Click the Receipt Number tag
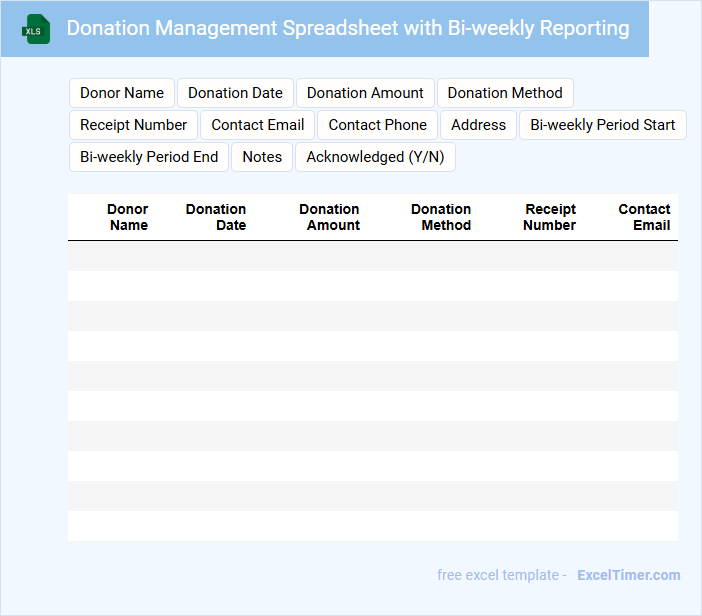 pyautogui.click(x=133, y=125)
